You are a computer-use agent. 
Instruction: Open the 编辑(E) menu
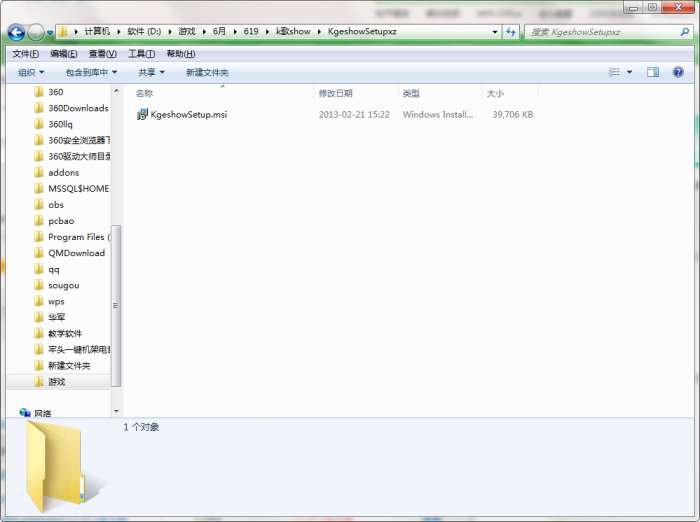pos(63,54)
